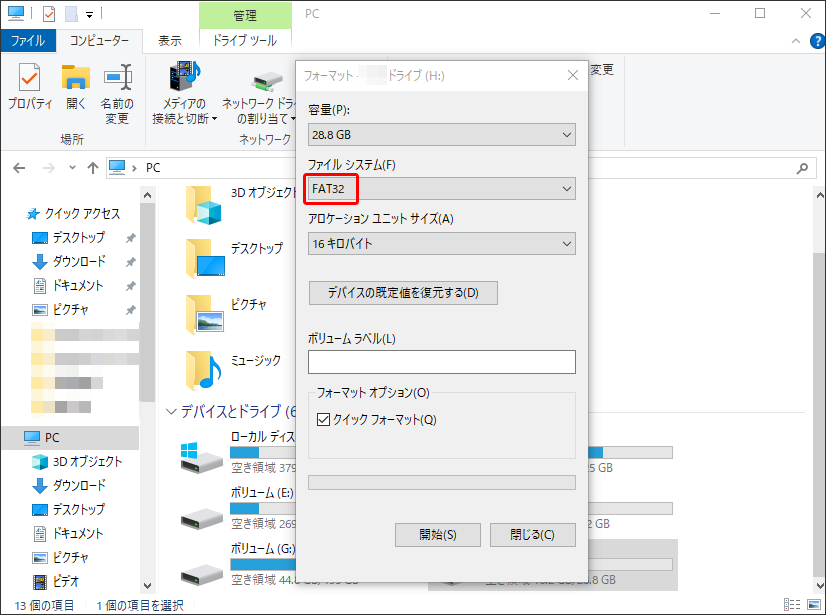Open the アロケーション ユニット サイズ dropdown
This screenshot has height=615, width=826.
[x=441, y=243]
